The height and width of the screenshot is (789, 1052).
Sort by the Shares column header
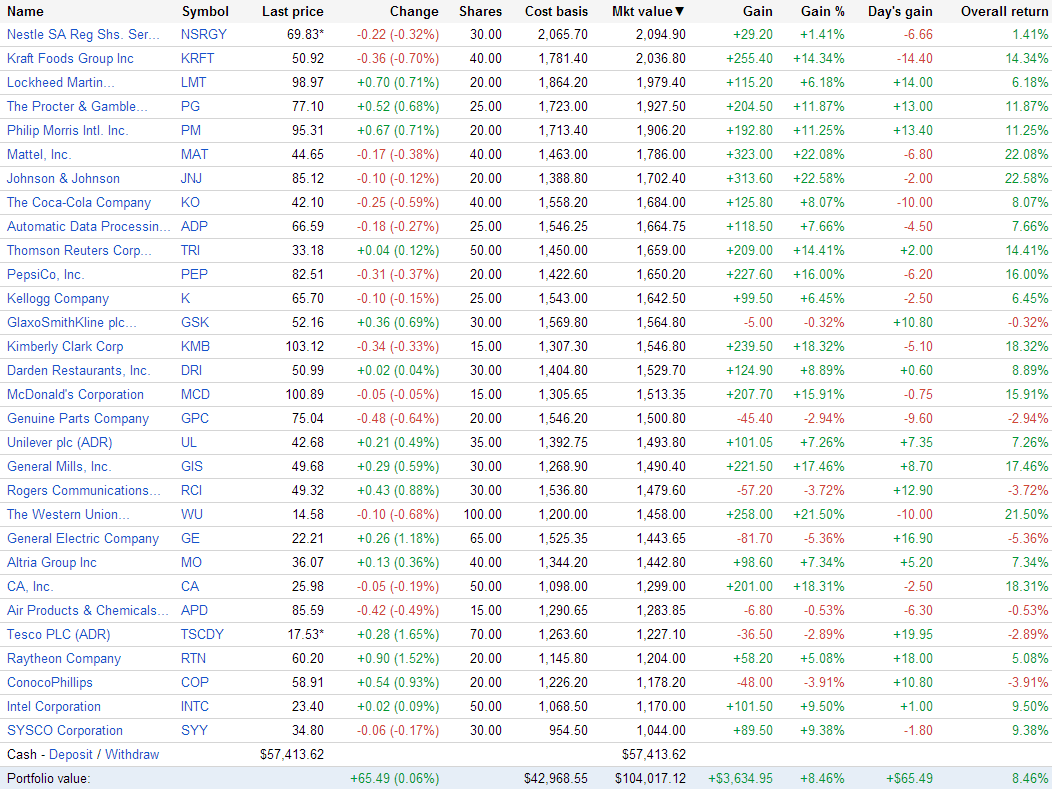coord(480,11)
